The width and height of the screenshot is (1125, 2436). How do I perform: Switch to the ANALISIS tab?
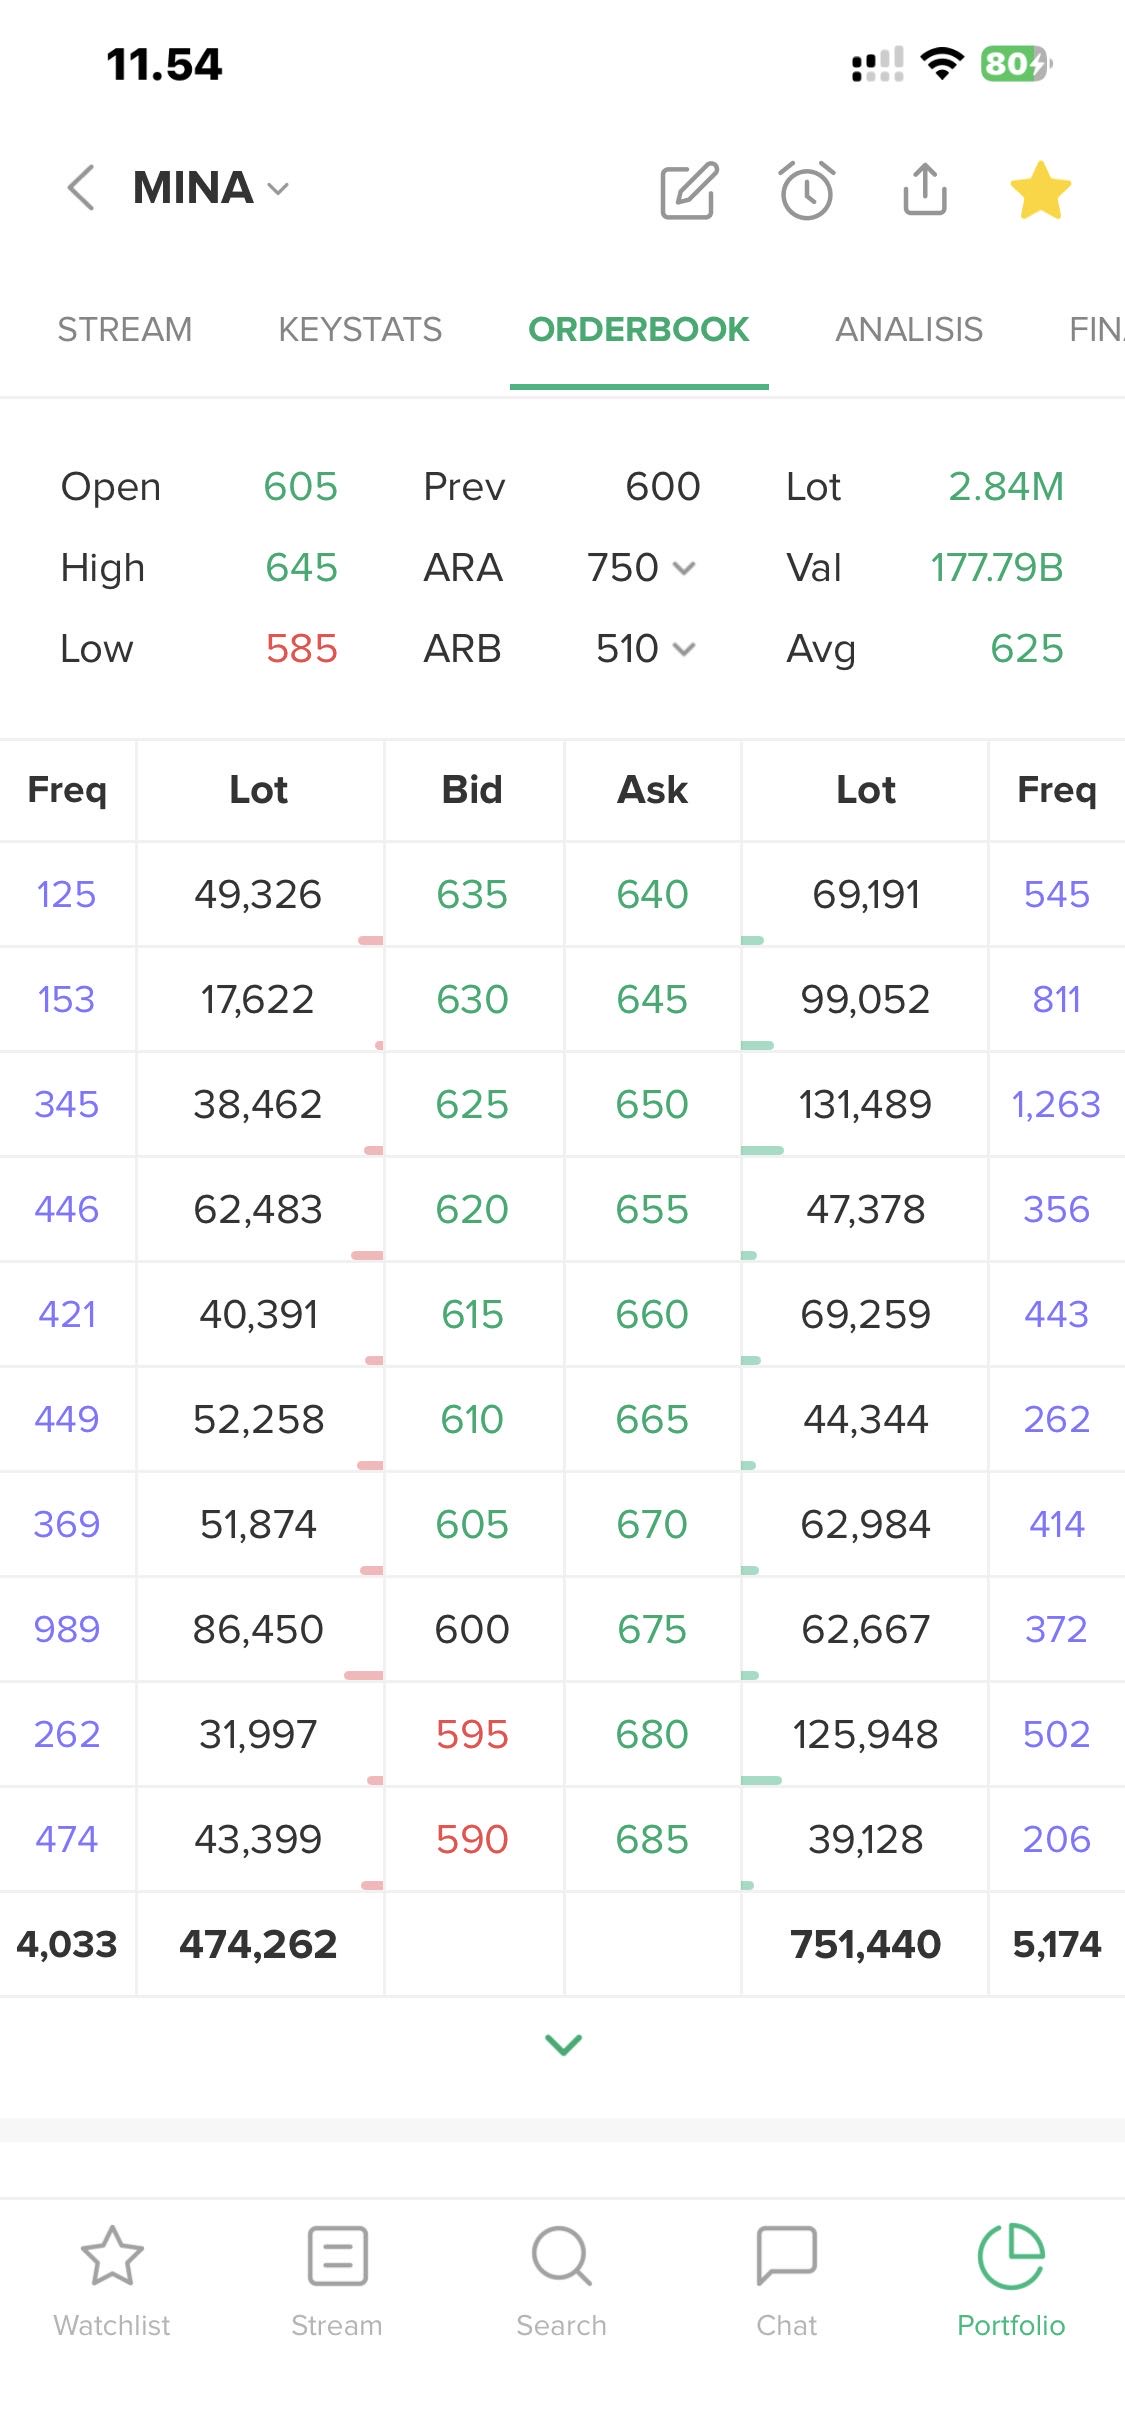click(909, 329)
